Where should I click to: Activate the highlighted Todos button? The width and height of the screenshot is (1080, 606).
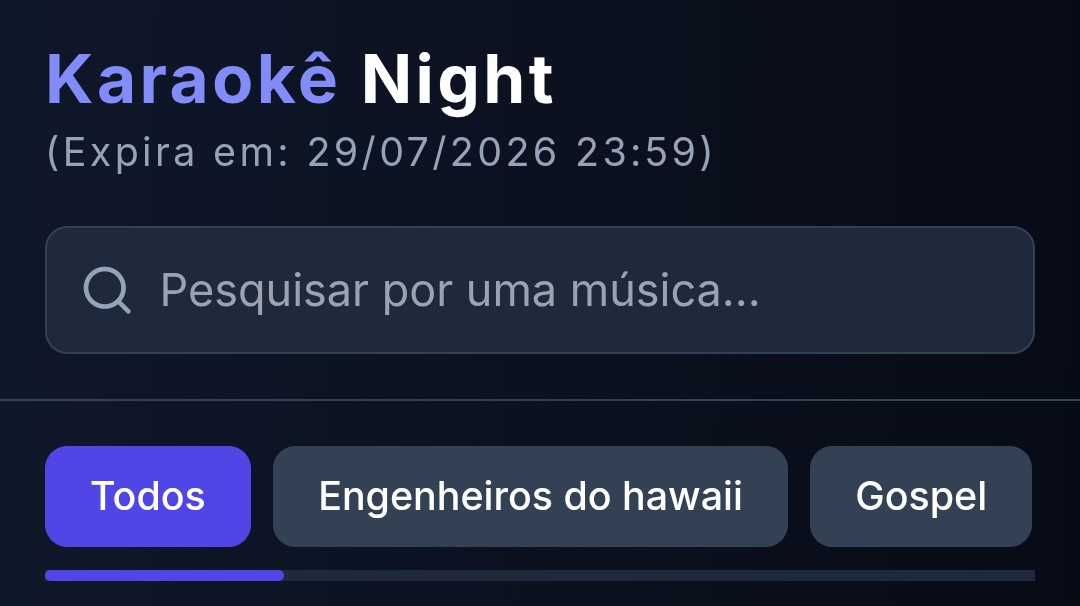pos(148,497)
